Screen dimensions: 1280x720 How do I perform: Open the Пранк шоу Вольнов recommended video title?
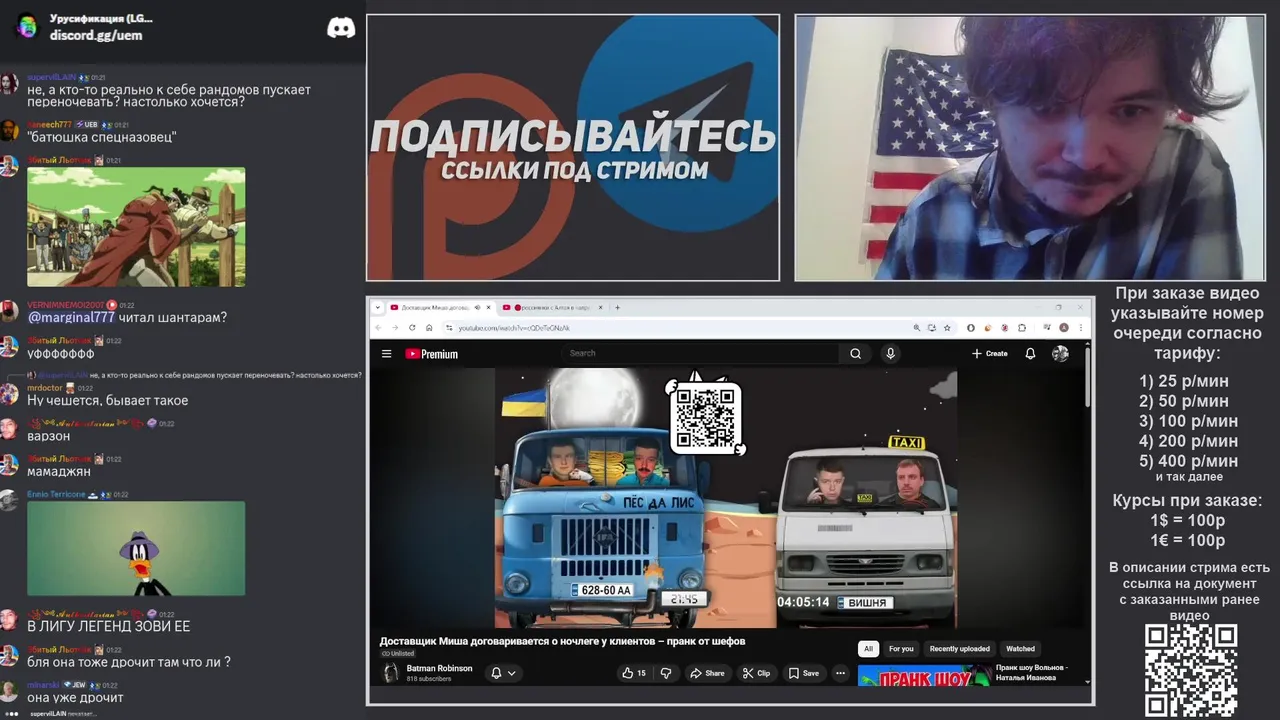tap(1031, 672)
